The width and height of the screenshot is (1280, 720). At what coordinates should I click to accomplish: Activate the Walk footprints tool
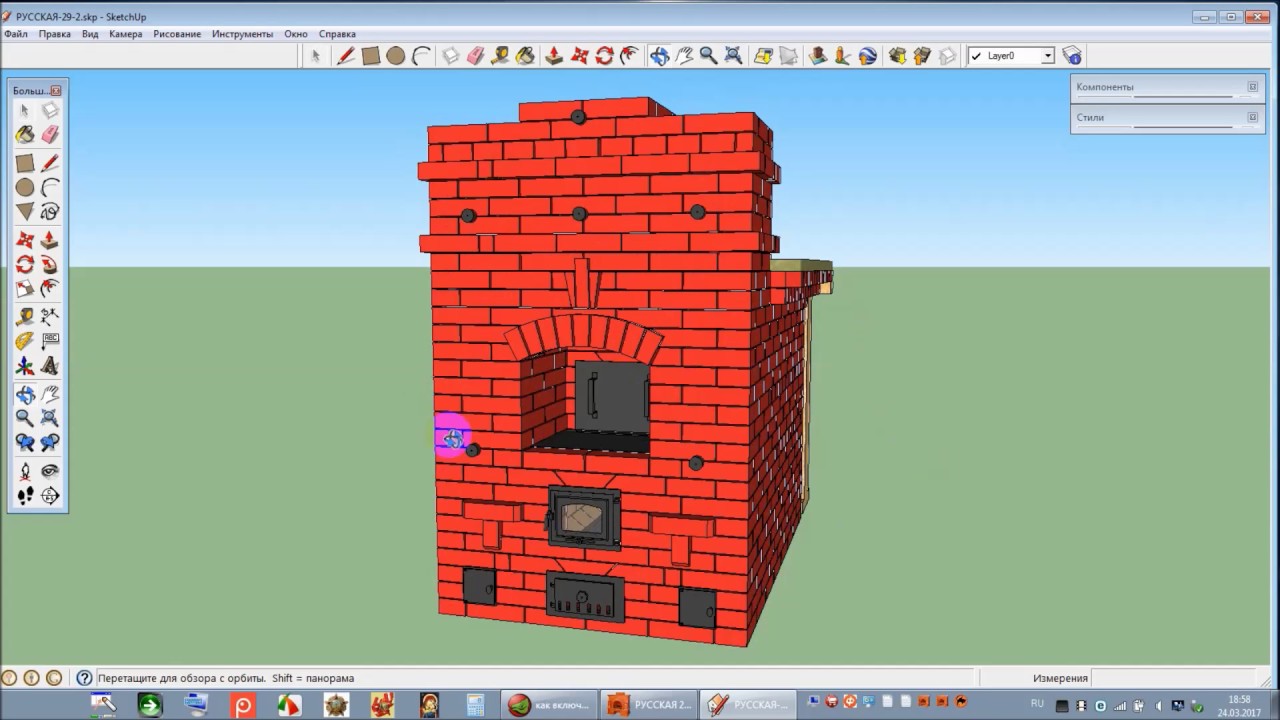point(25,496)
